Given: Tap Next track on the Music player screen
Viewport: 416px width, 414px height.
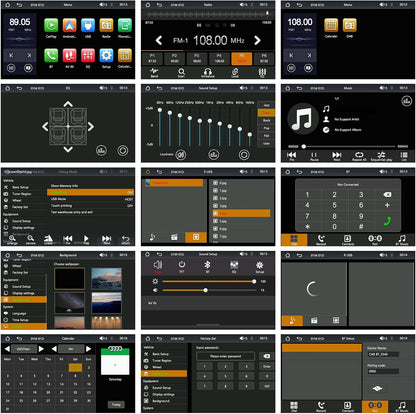Looking at the screenshot, I should [x=337, y=156].
